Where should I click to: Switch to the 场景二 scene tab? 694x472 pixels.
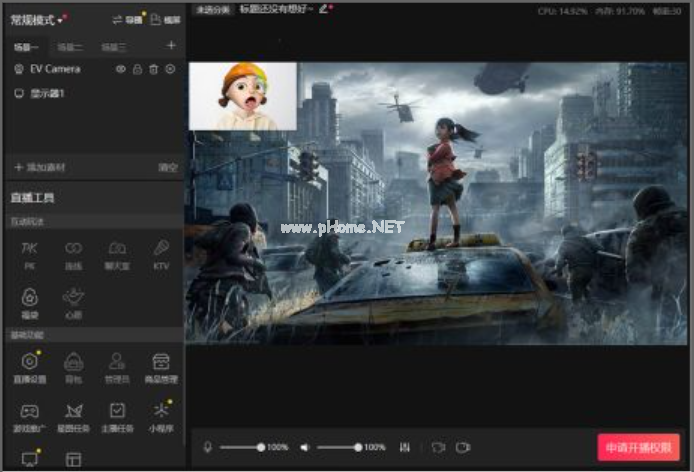tap(70, 46)
